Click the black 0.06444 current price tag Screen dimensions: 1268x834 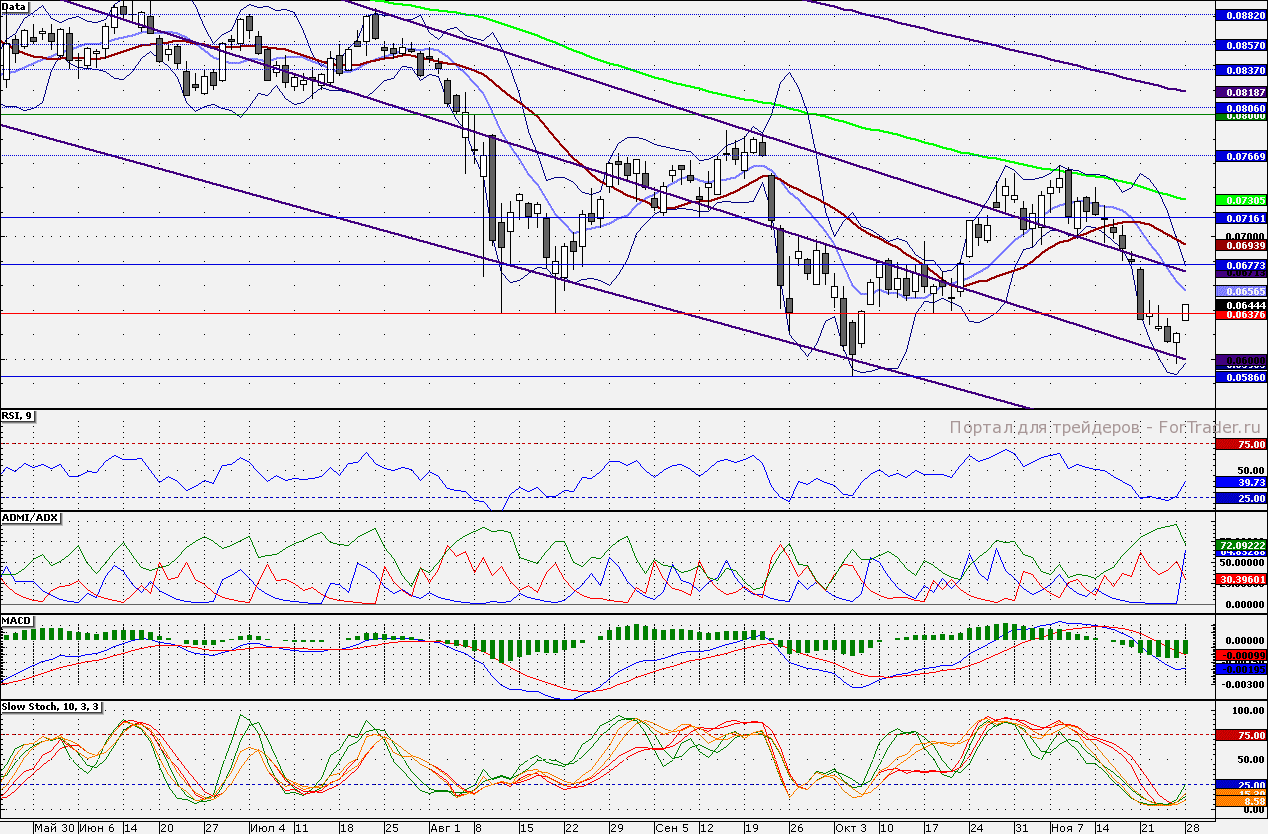click(x=1240, y=304)
